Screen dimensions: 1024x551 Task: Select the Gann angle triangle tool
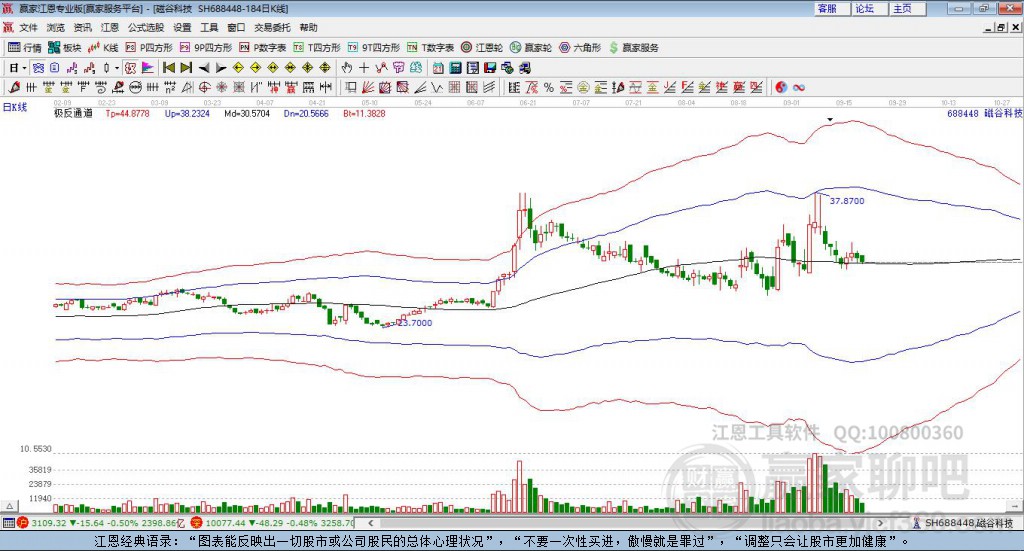[x=187, y=87]
